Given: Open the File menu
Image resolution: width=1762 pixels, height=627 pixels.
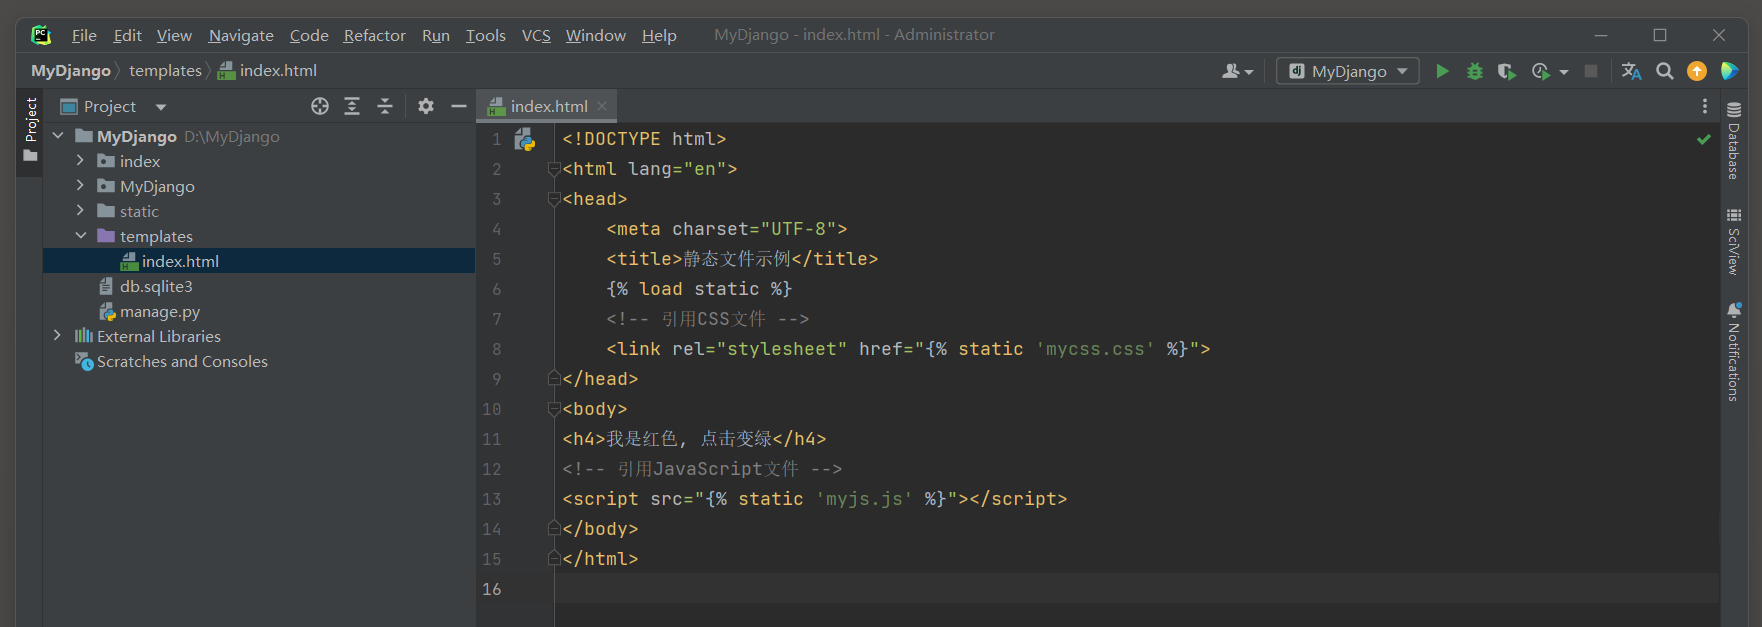Looking at the screenshot, I should coord(84,35).
